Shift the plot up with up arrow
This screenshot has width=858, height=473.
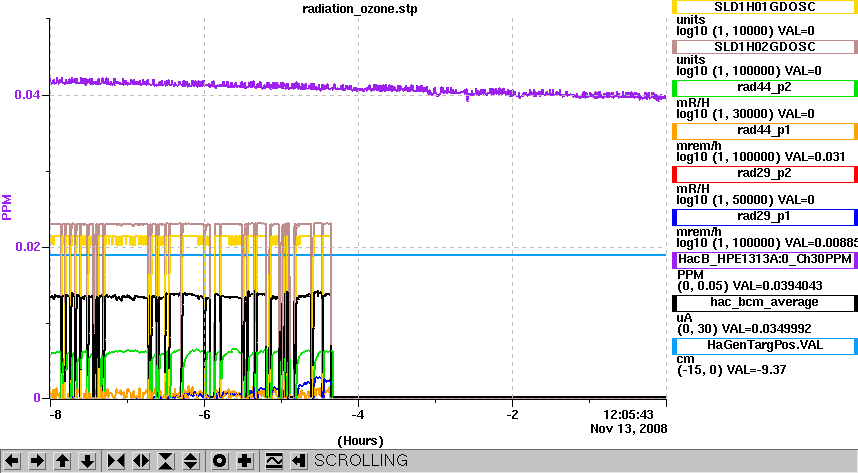62,461
